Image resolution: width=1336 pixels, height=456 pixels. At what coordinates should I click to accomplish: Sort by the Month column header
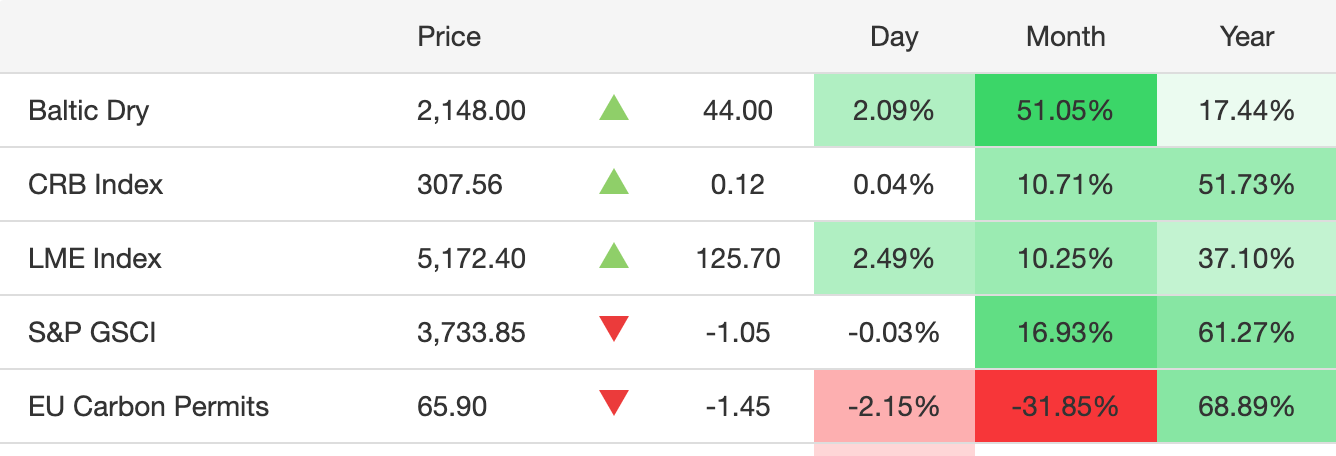(x=1065, y=37)
